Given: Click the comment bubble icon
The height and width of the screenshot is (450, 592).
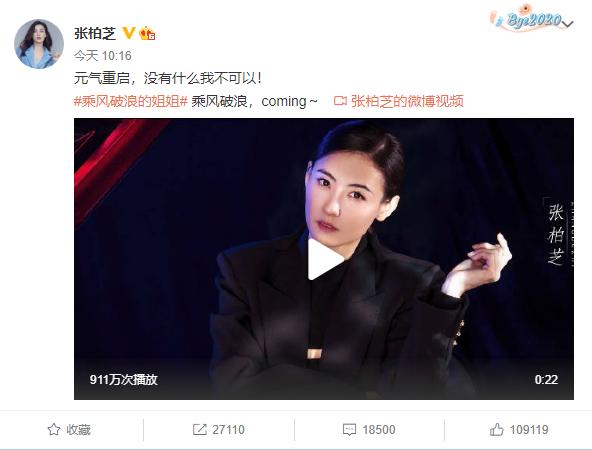Looking at the screenshot, I should 349,430.
